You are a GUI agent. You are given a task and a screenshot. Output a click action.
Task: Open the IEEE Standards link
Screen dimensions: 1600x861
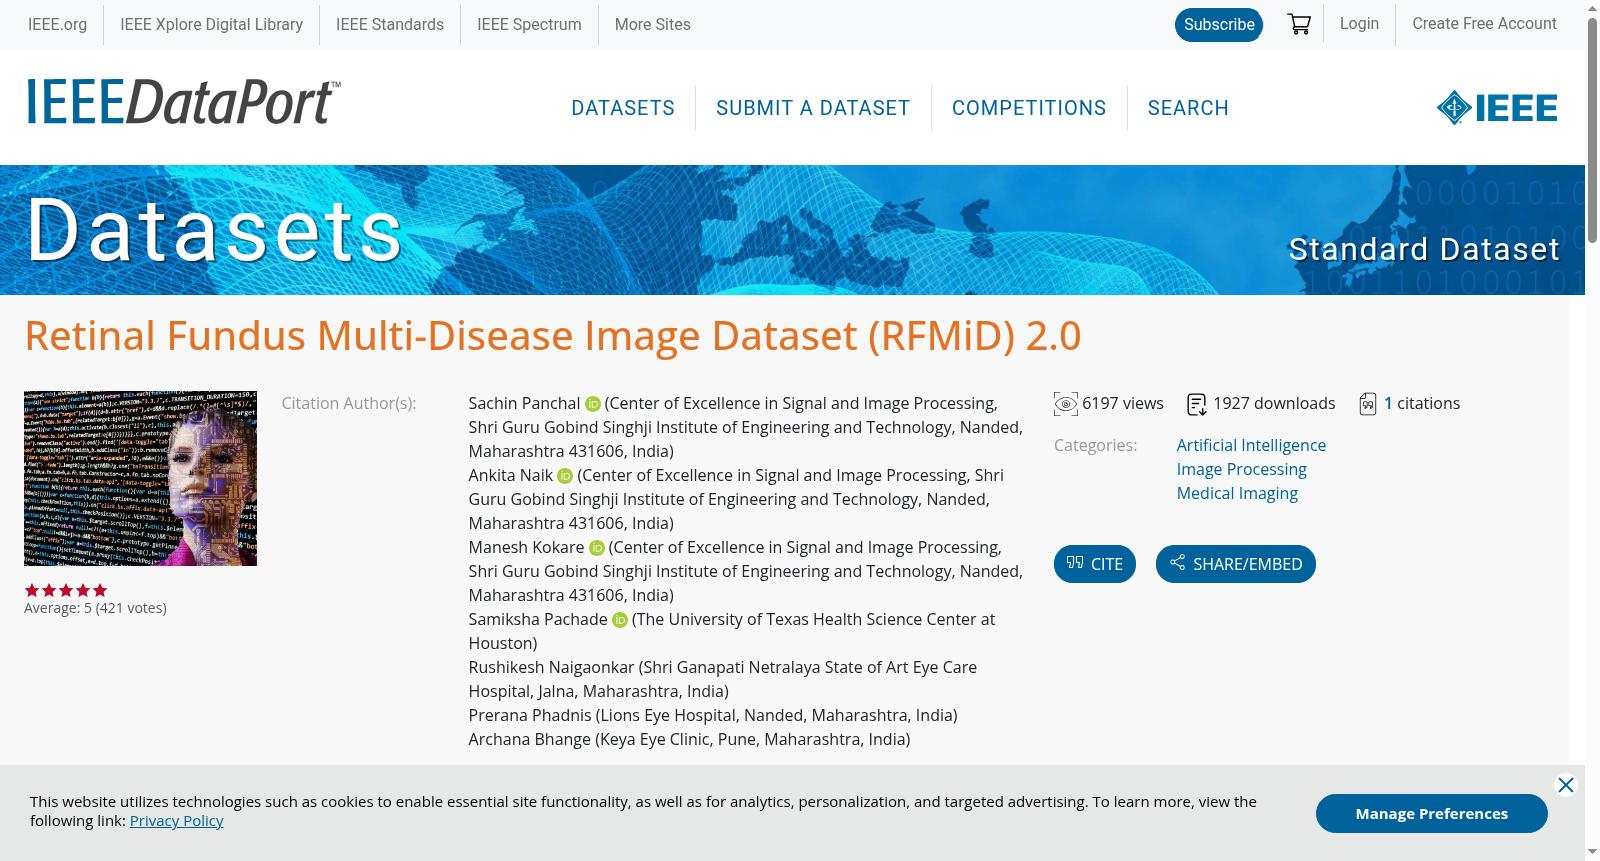pyautogui.click(x=390, y=24)
